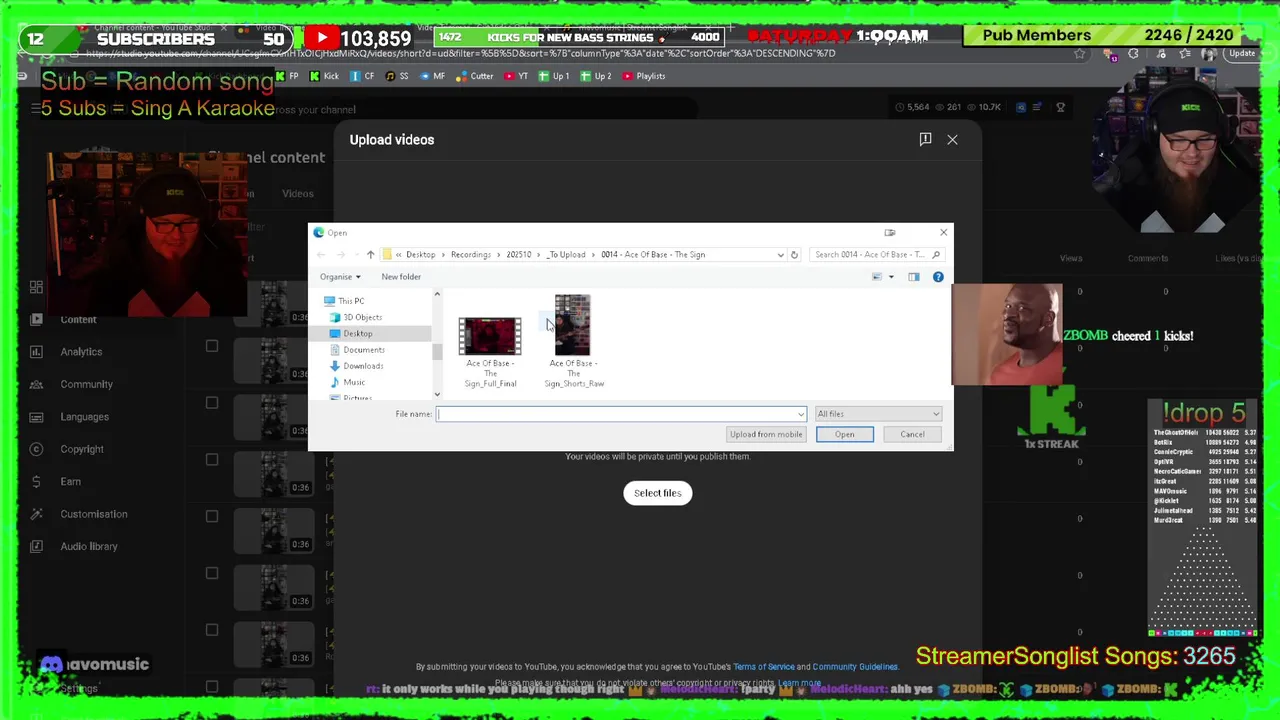Expand the File name history dropdown arrow
Viewport: 1280px width, 720px height.
800,414
